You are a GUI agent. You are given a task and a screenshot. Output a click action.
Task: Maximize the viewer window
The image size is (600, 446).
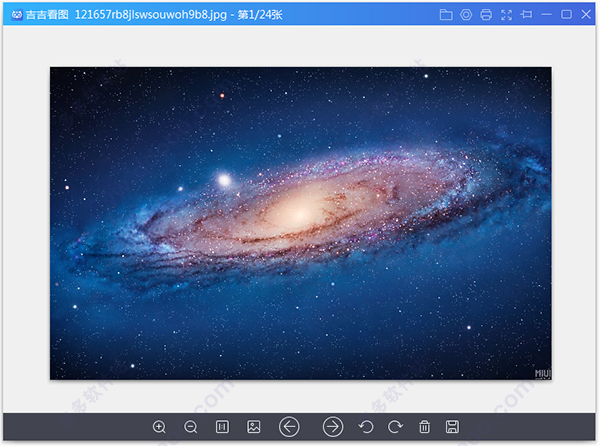566,15
